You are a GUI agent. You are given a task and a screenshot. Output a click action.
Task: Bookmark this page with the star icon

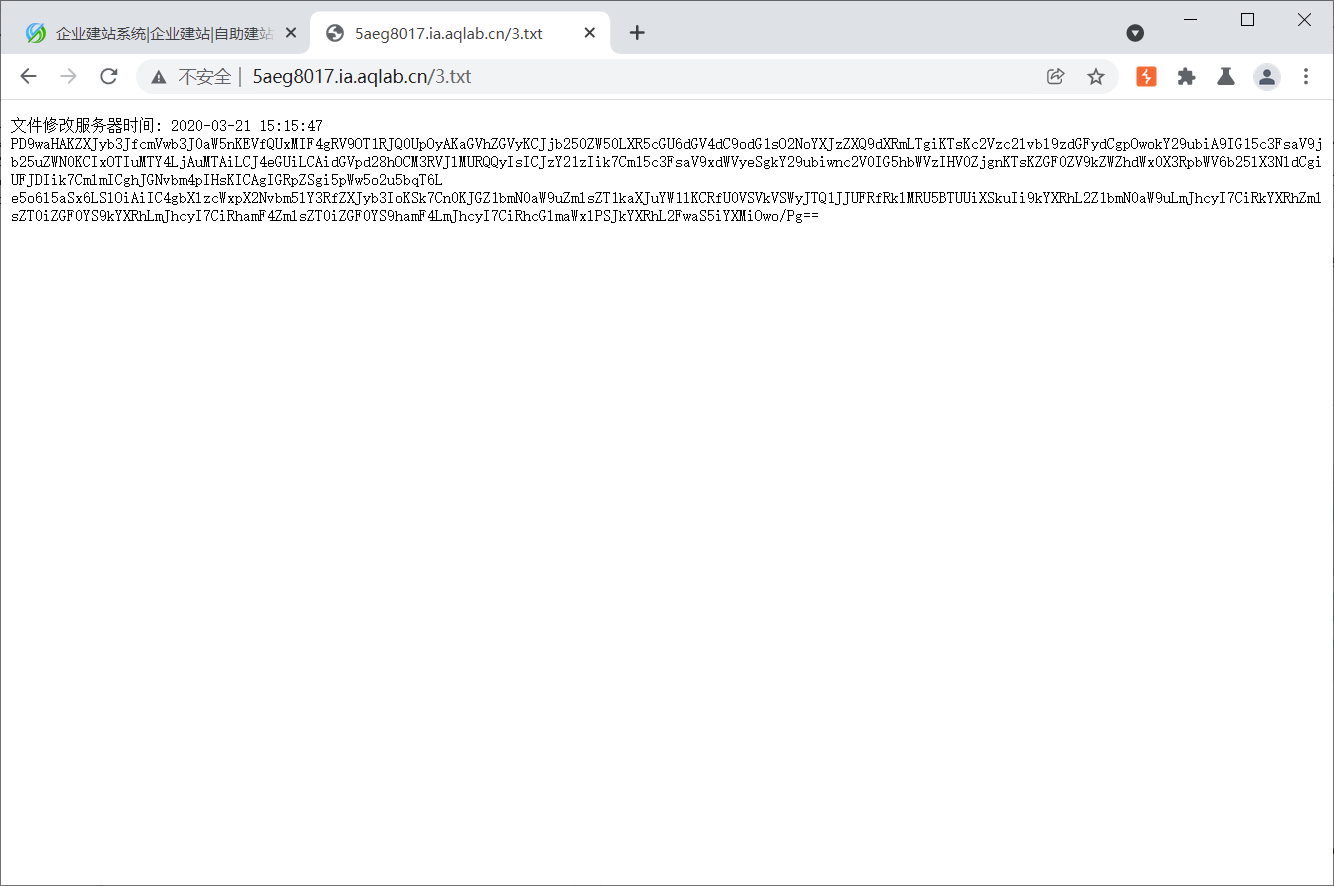coord(1096,76)
